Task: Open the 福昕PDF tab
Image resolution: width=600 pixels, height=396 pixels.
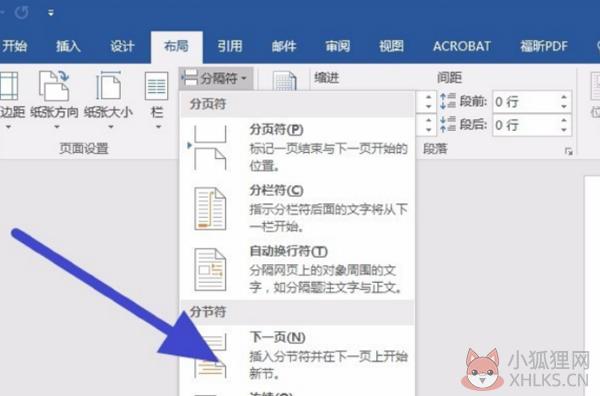Action: coord(543,46)
